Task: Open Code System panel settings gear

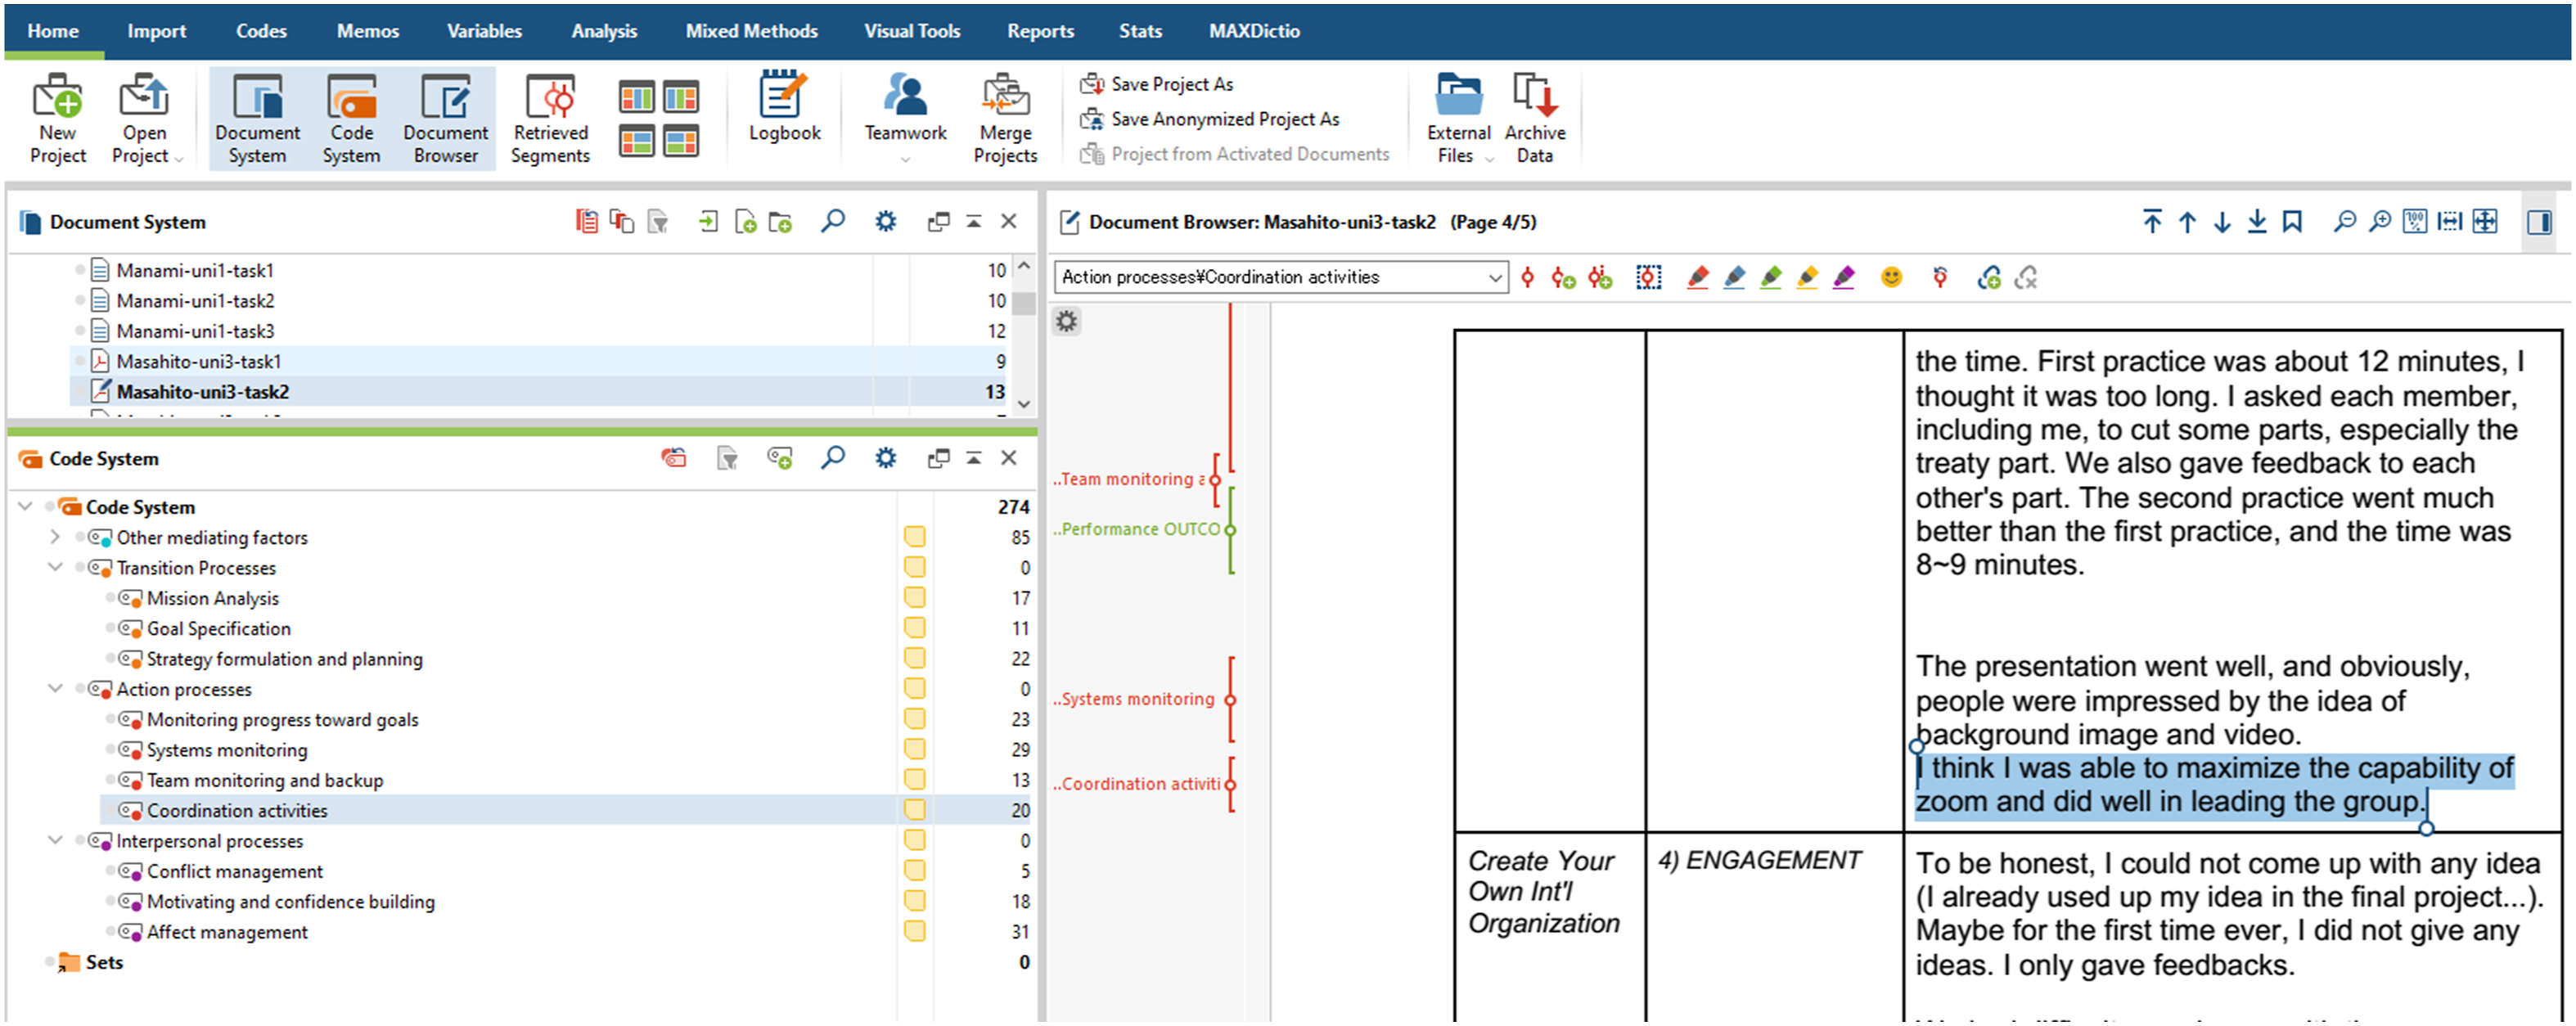Action: (x=885, y=458)
